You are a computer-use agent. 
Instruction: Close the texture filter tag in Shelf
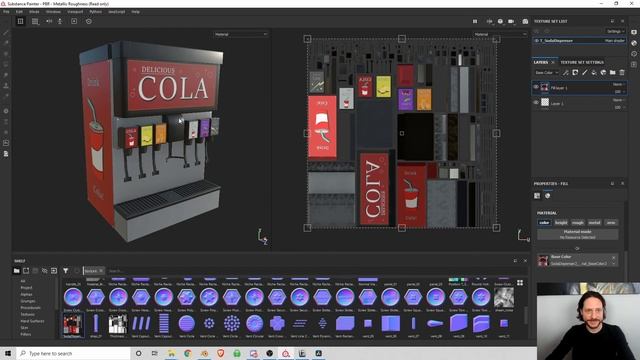101,271
